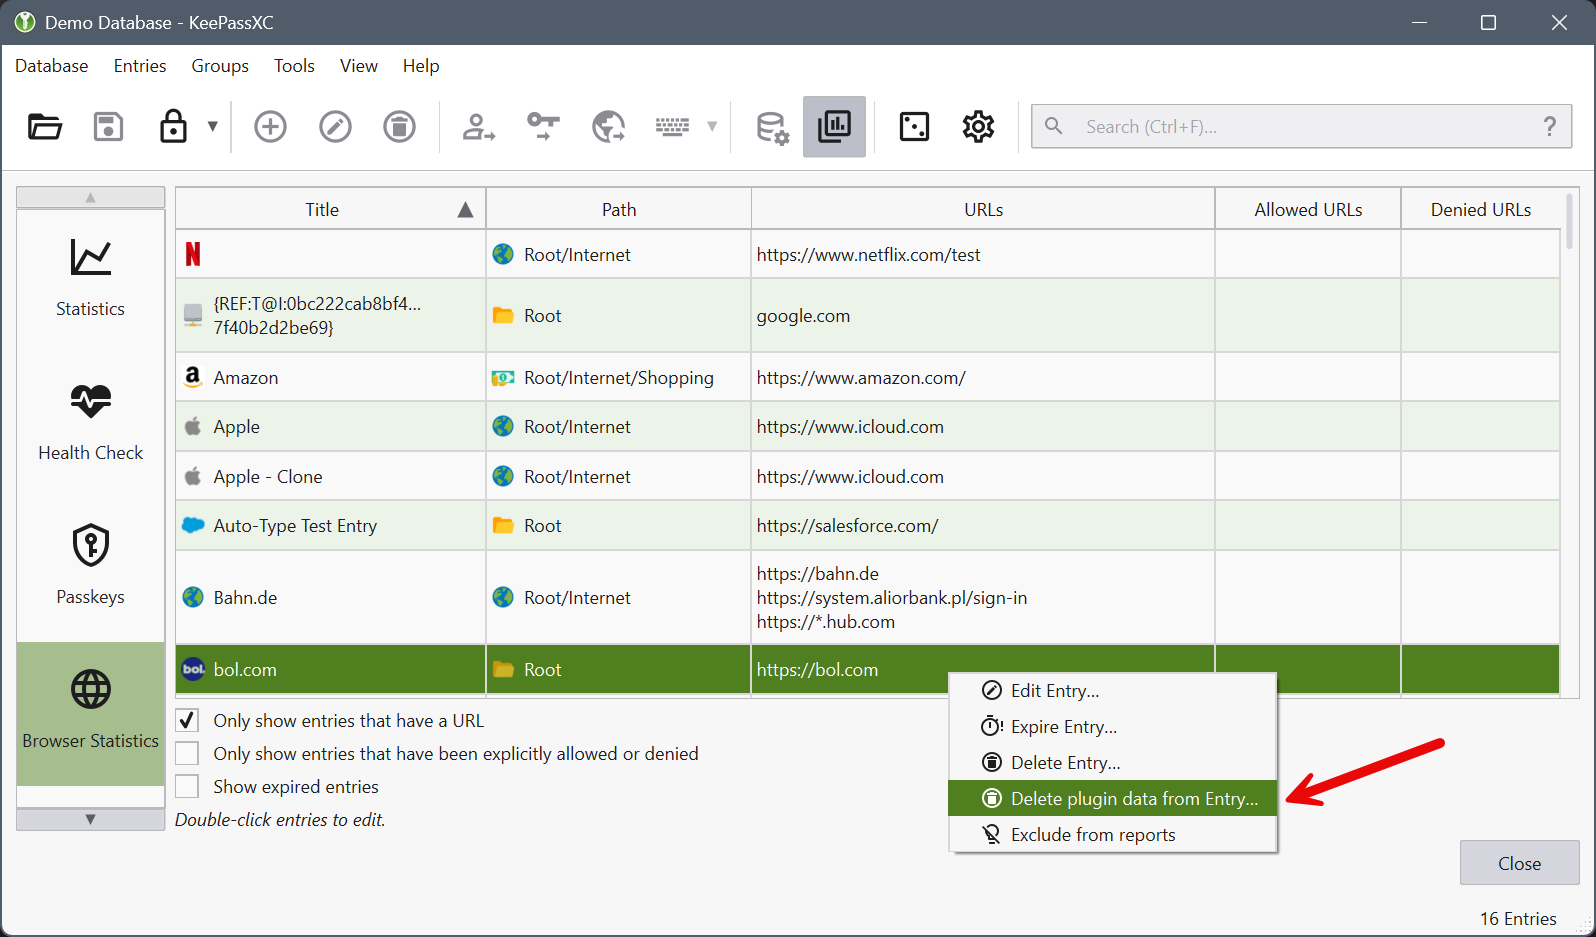The image size is (1596, 937).
Task: Choose Expire Entry... from context menu
Action: pos(1113,727)
